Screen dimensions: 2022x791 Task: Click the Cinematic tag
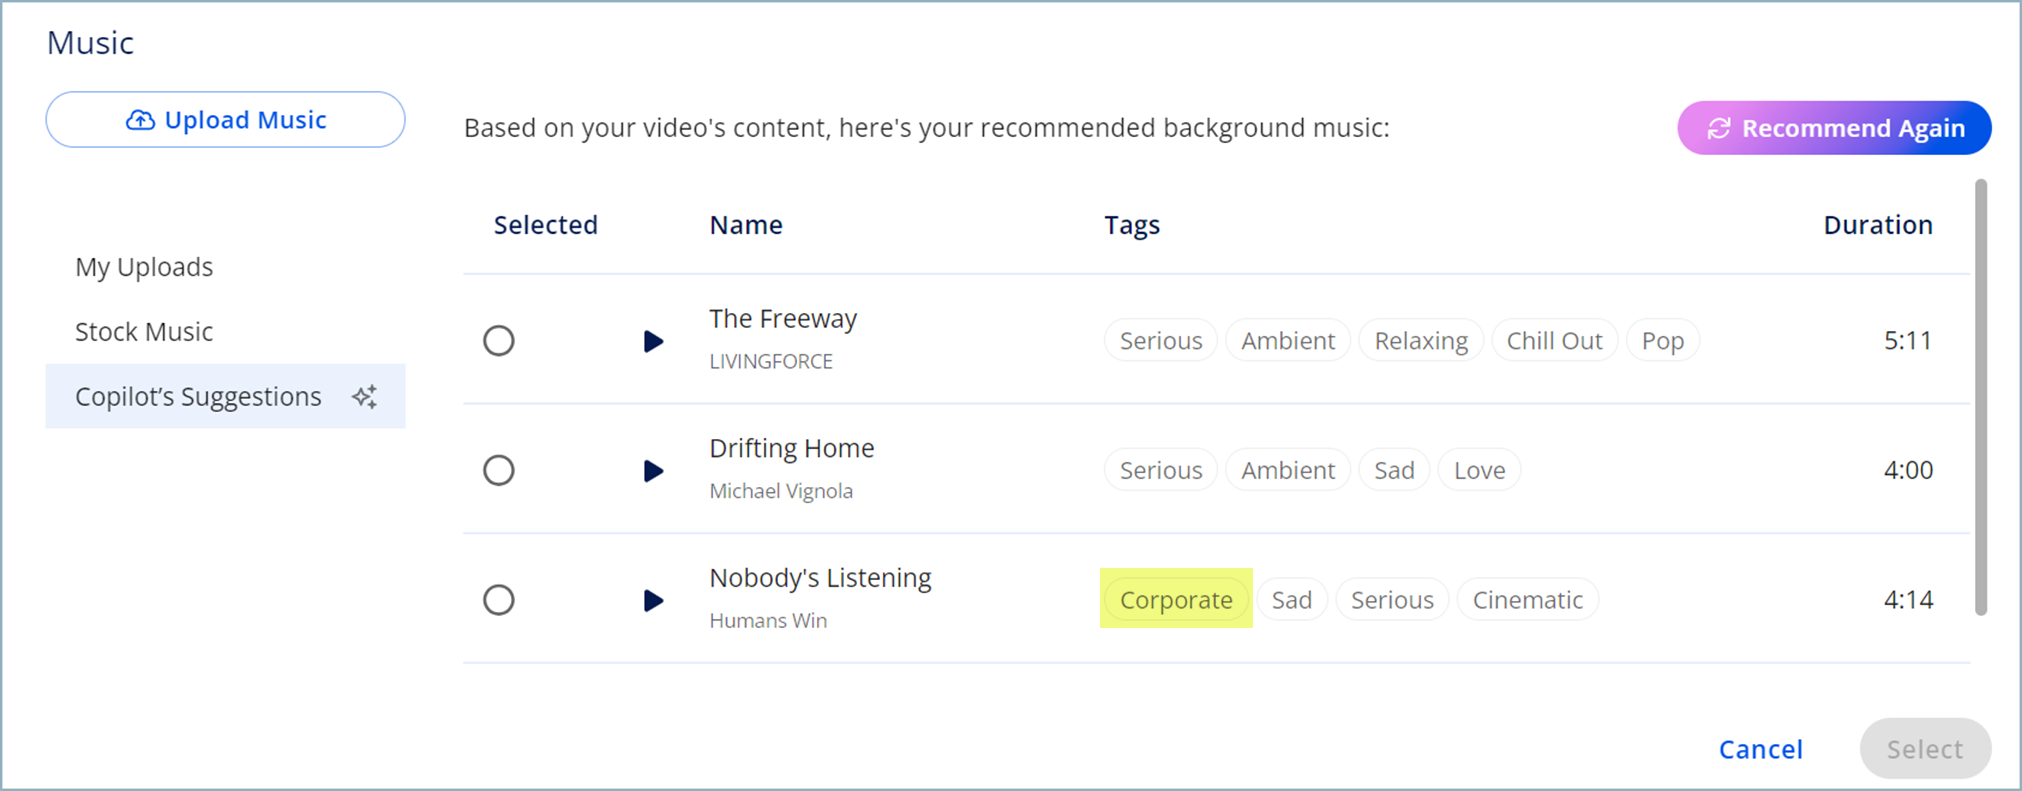coord(1527,599)
